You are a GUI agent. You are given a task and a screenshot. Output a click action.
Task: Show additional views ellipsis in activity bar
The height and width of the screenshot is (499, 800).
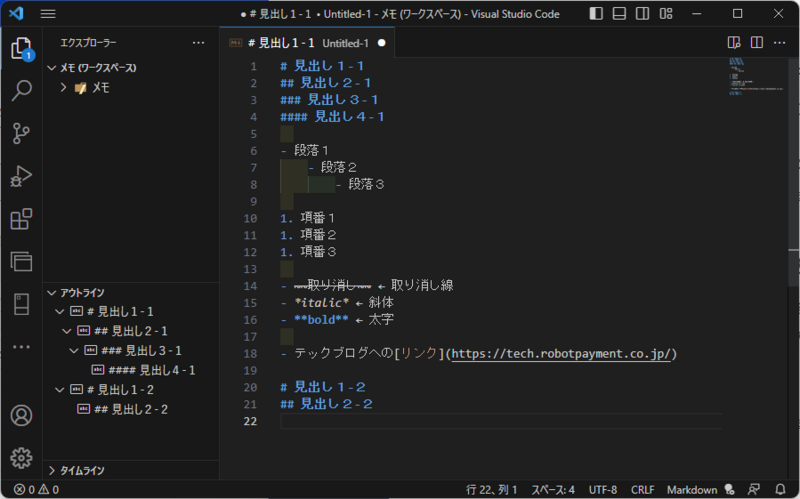21,347
